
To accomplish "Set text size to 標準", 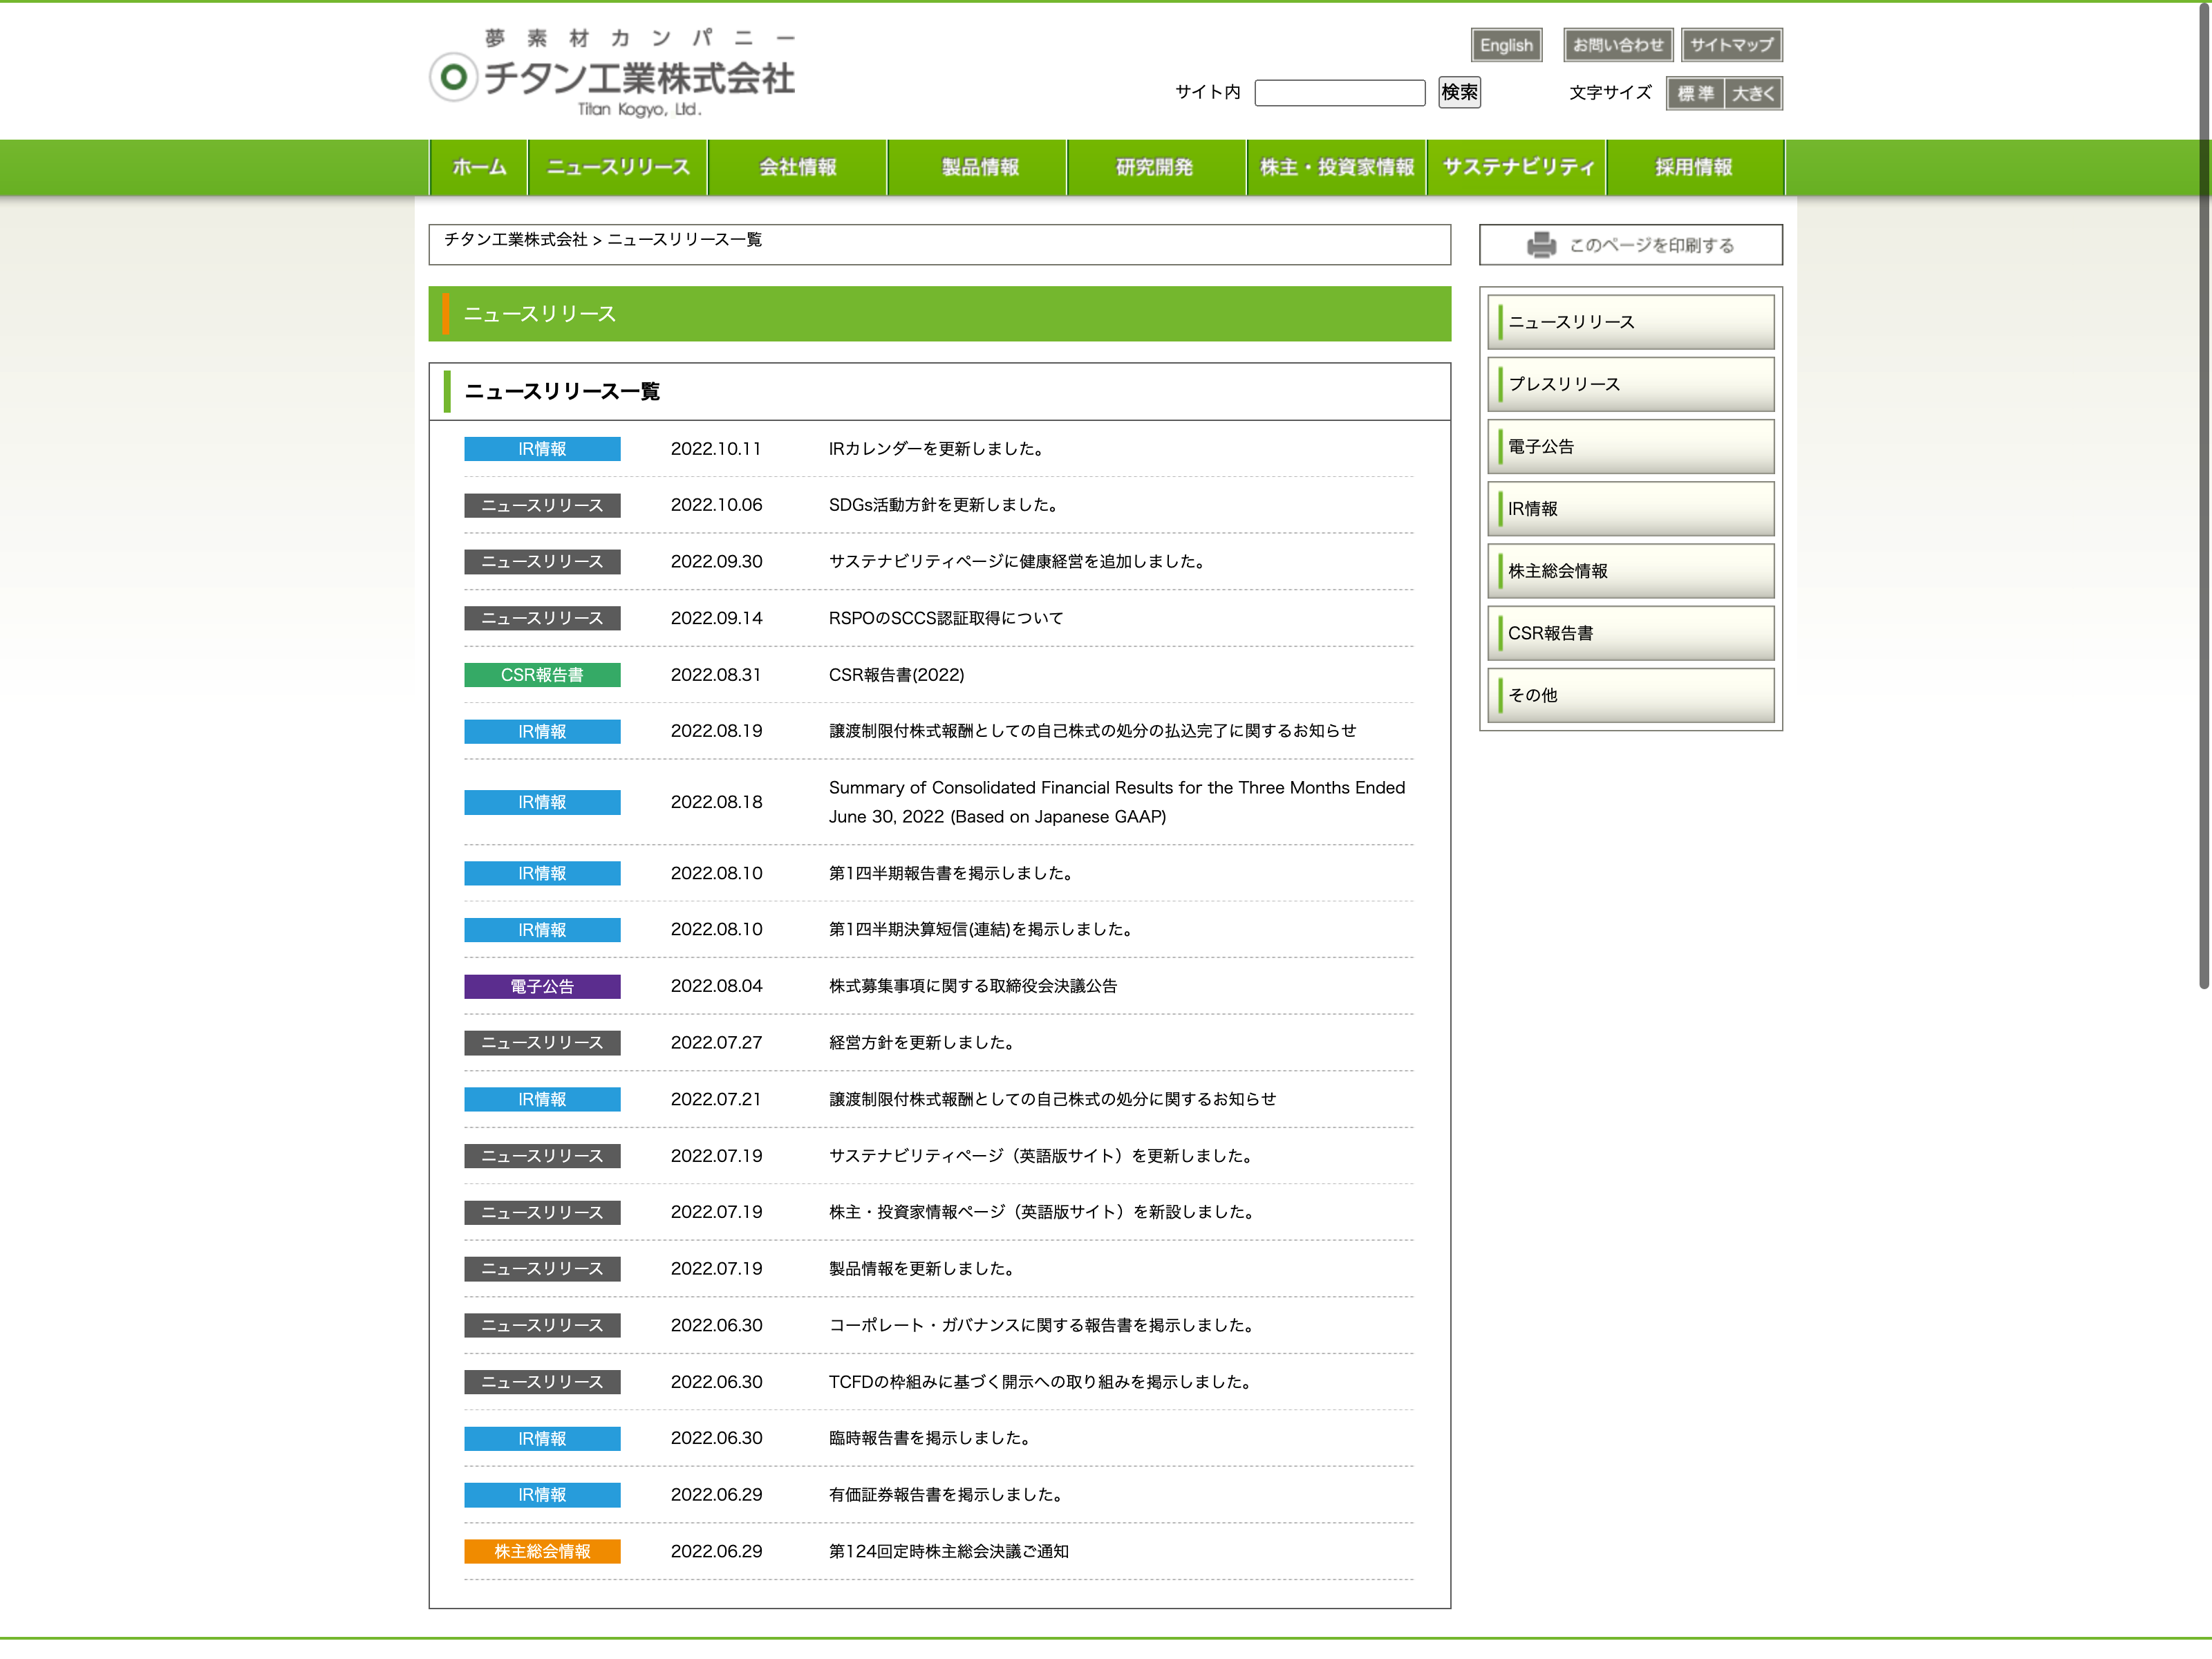I will coord(1695,93).
